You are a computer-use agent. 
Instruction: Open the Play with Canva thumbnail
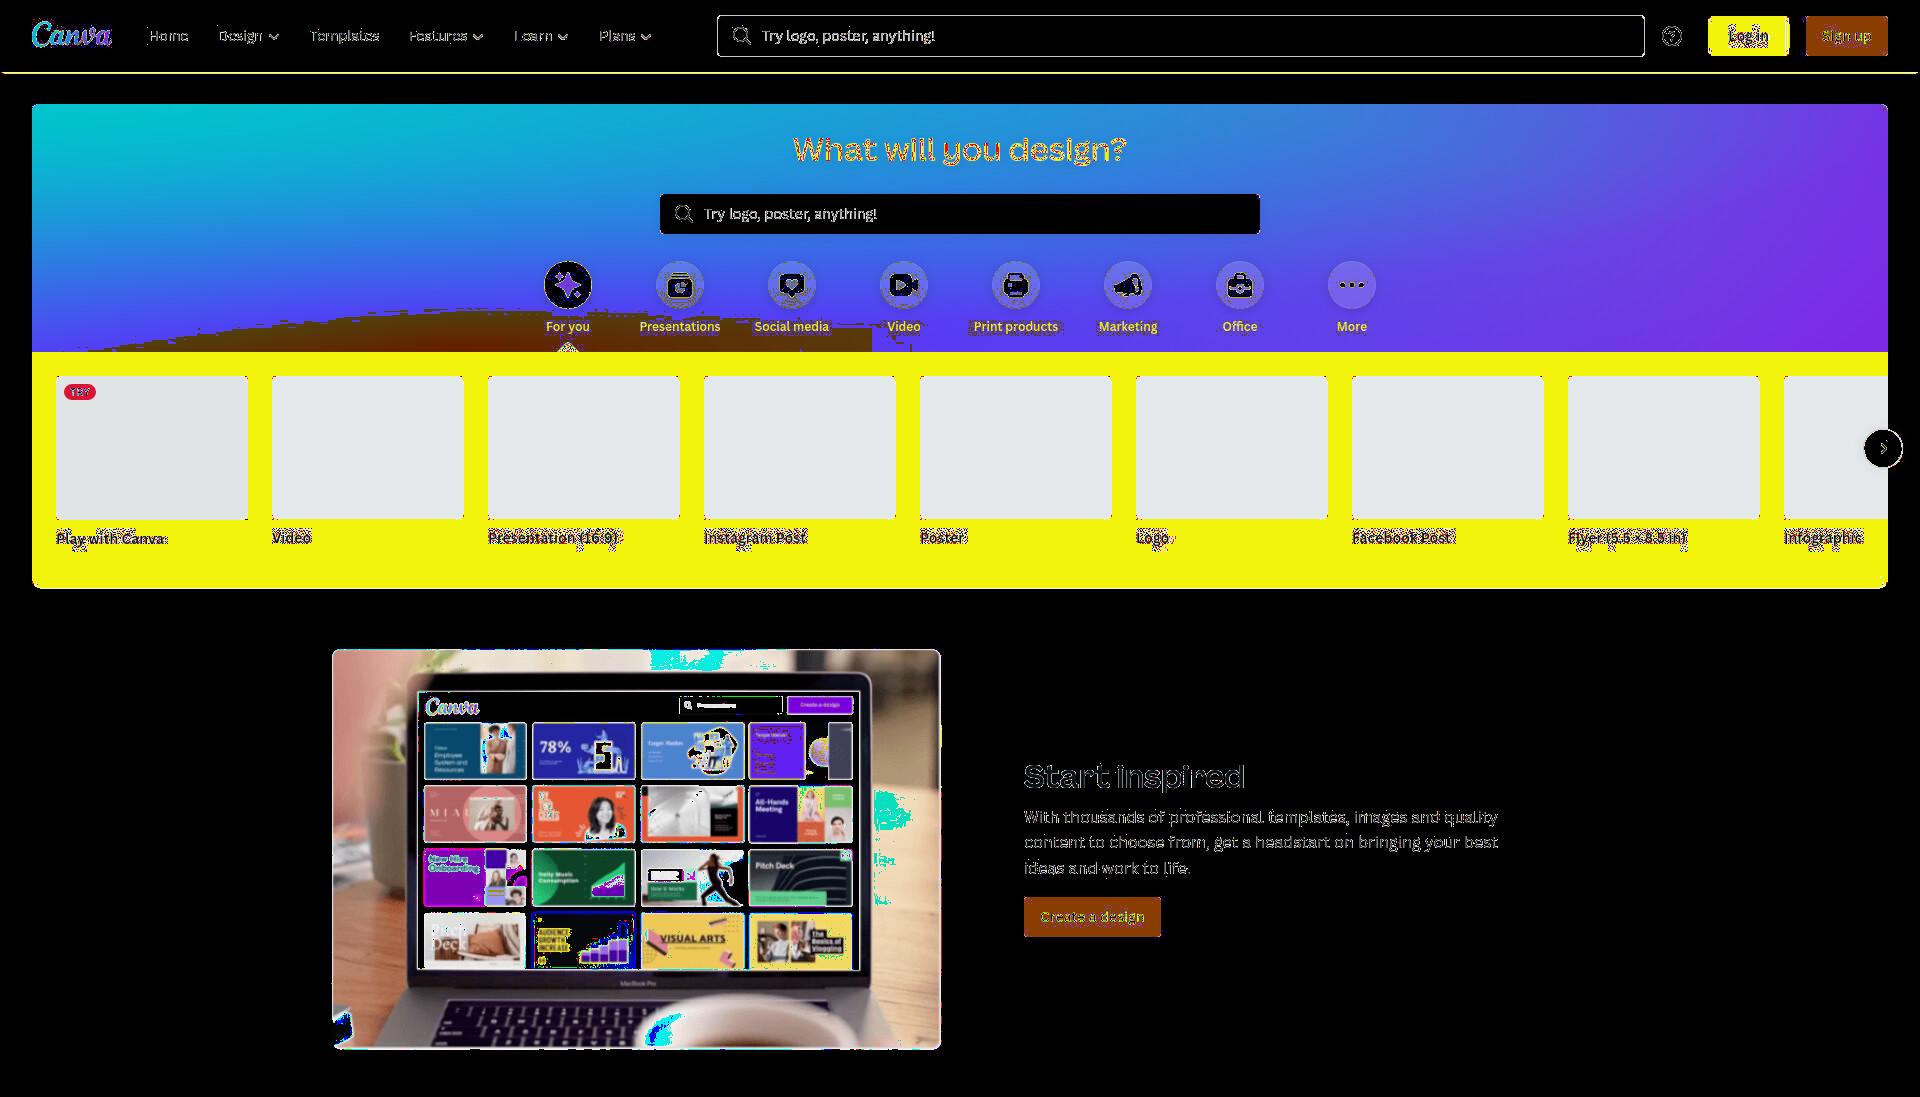pos(152,448)
